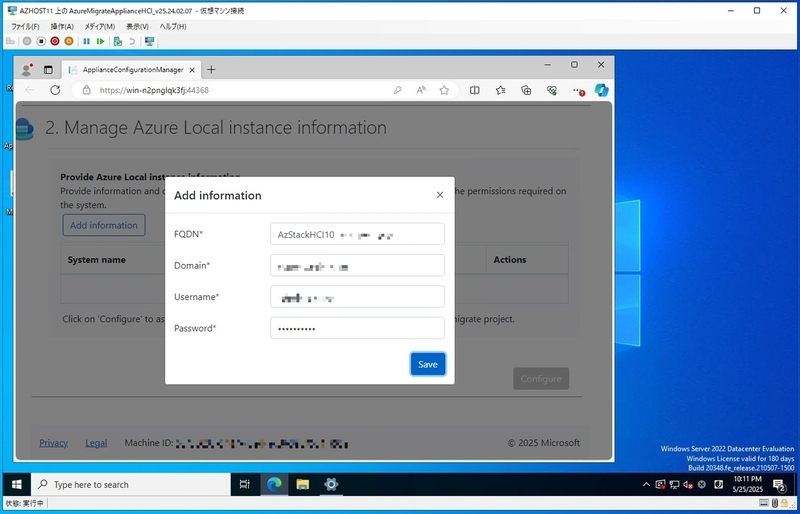800x514 pixels.
Task: Refresh the browser page
Action: 55,90
